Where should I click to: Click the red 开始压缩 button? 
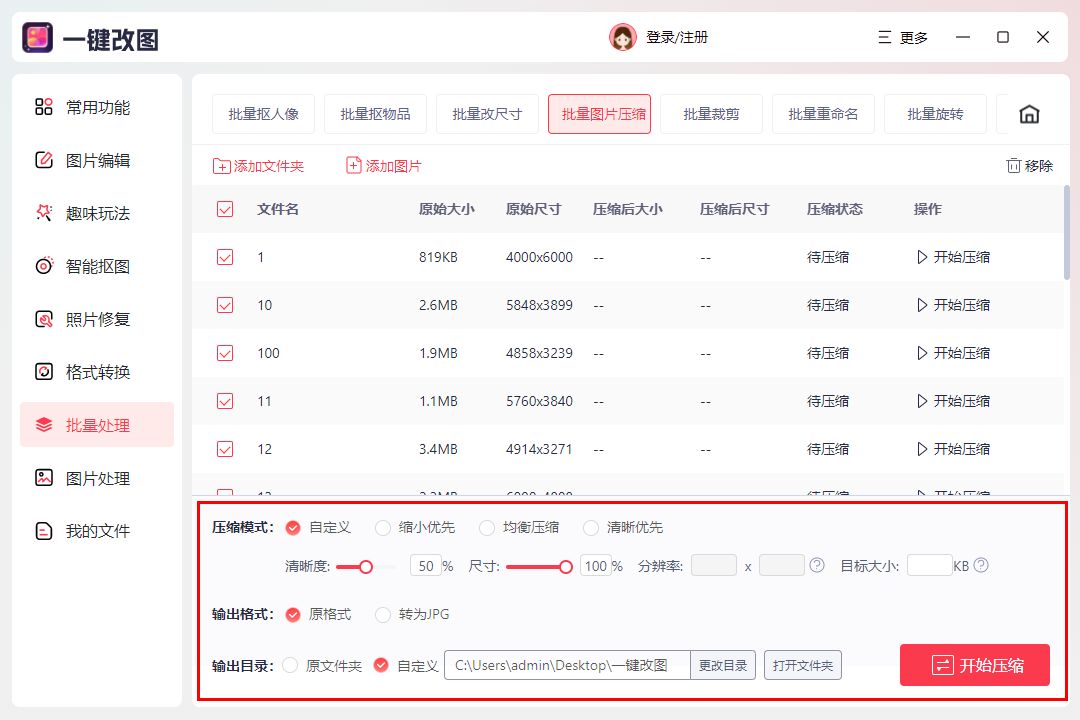click(975, 665)
